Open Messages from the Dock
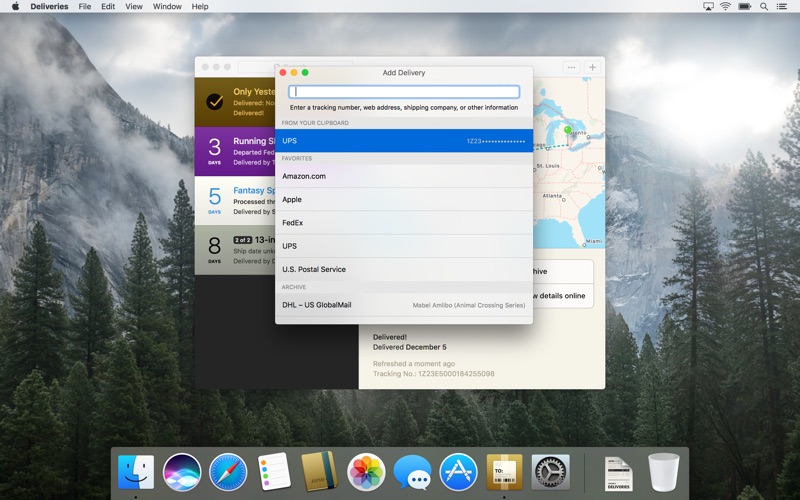The width and height of the screenshot is (800, 500). pos(412,472)
